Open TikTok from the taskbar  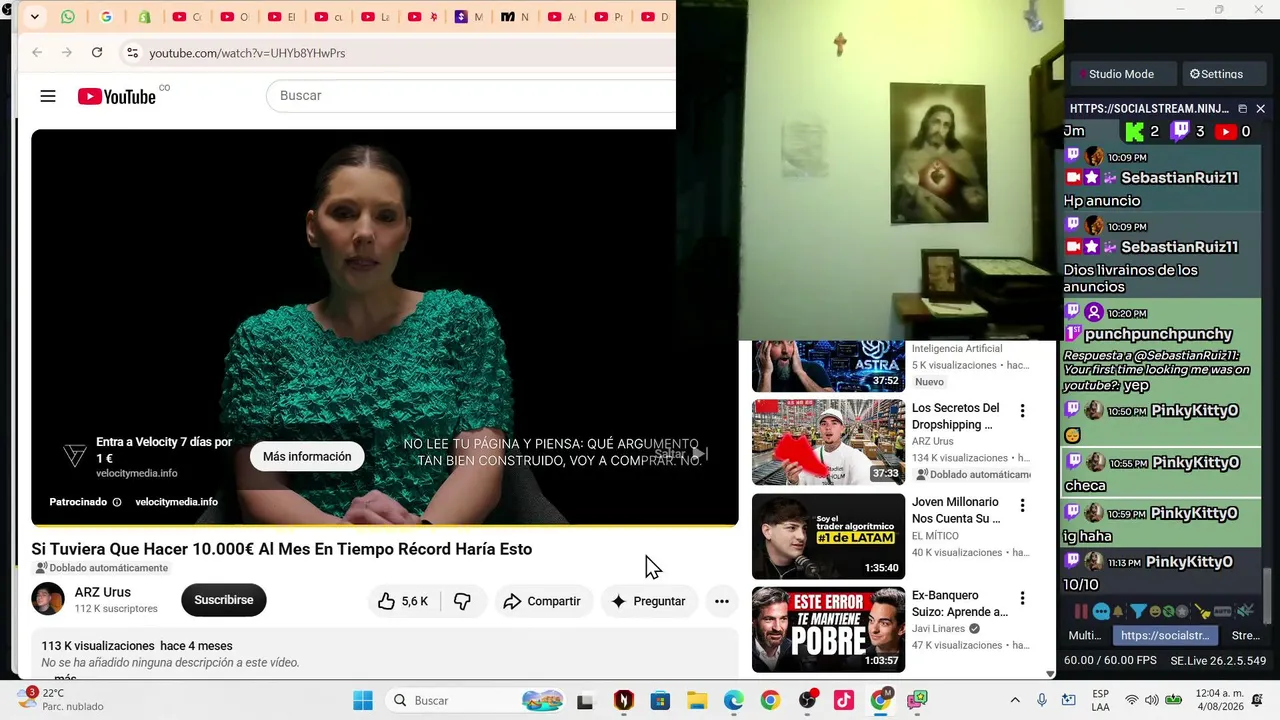(x=843, y=700)
